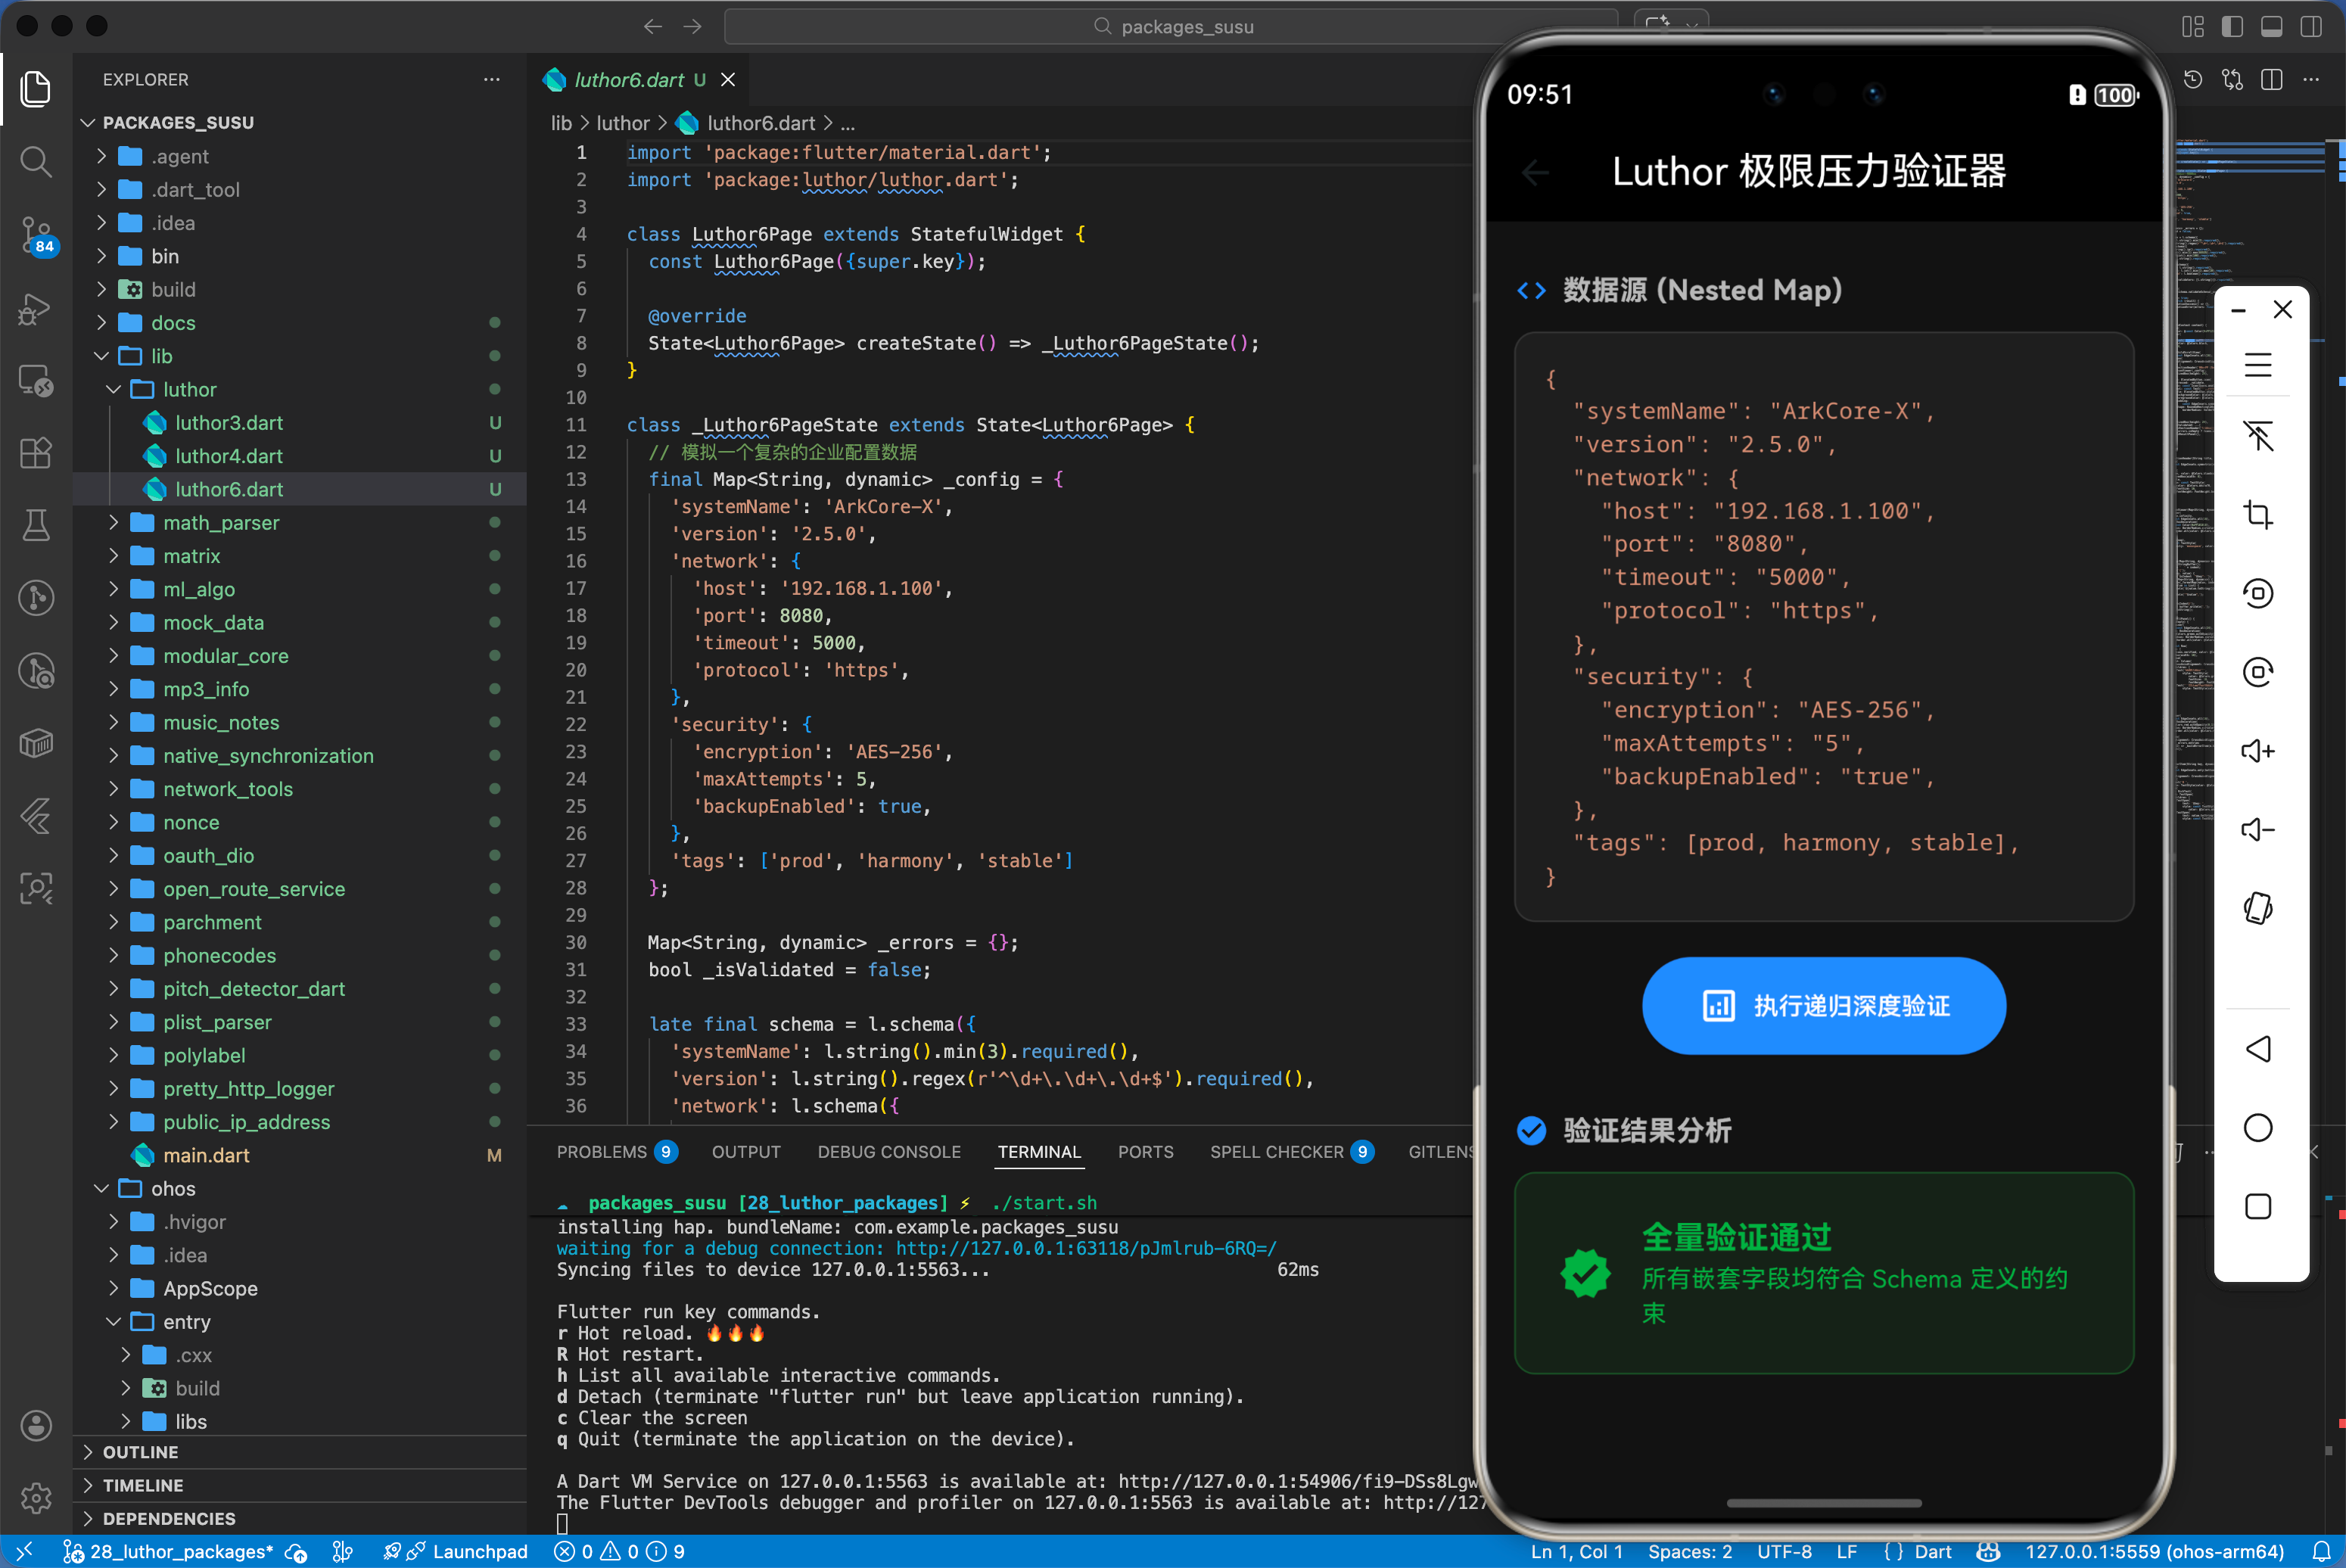Click the phone's bottom gesture pill bar

coord(1822,1502)
